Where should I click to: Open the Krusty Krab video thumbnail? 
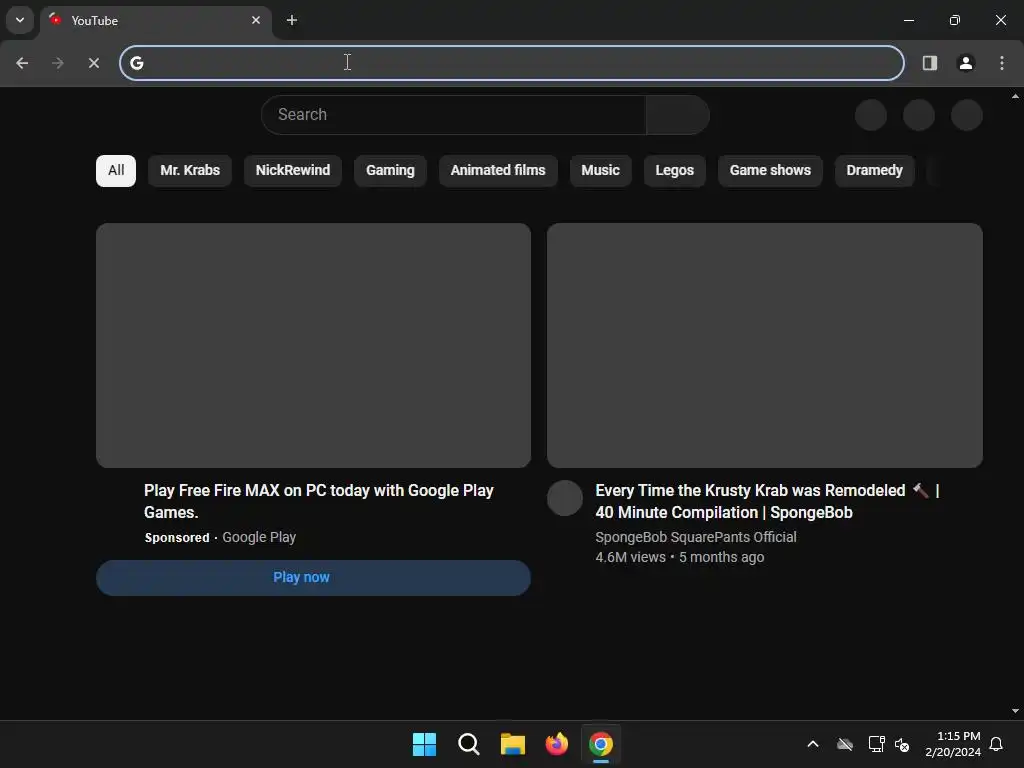765,345
